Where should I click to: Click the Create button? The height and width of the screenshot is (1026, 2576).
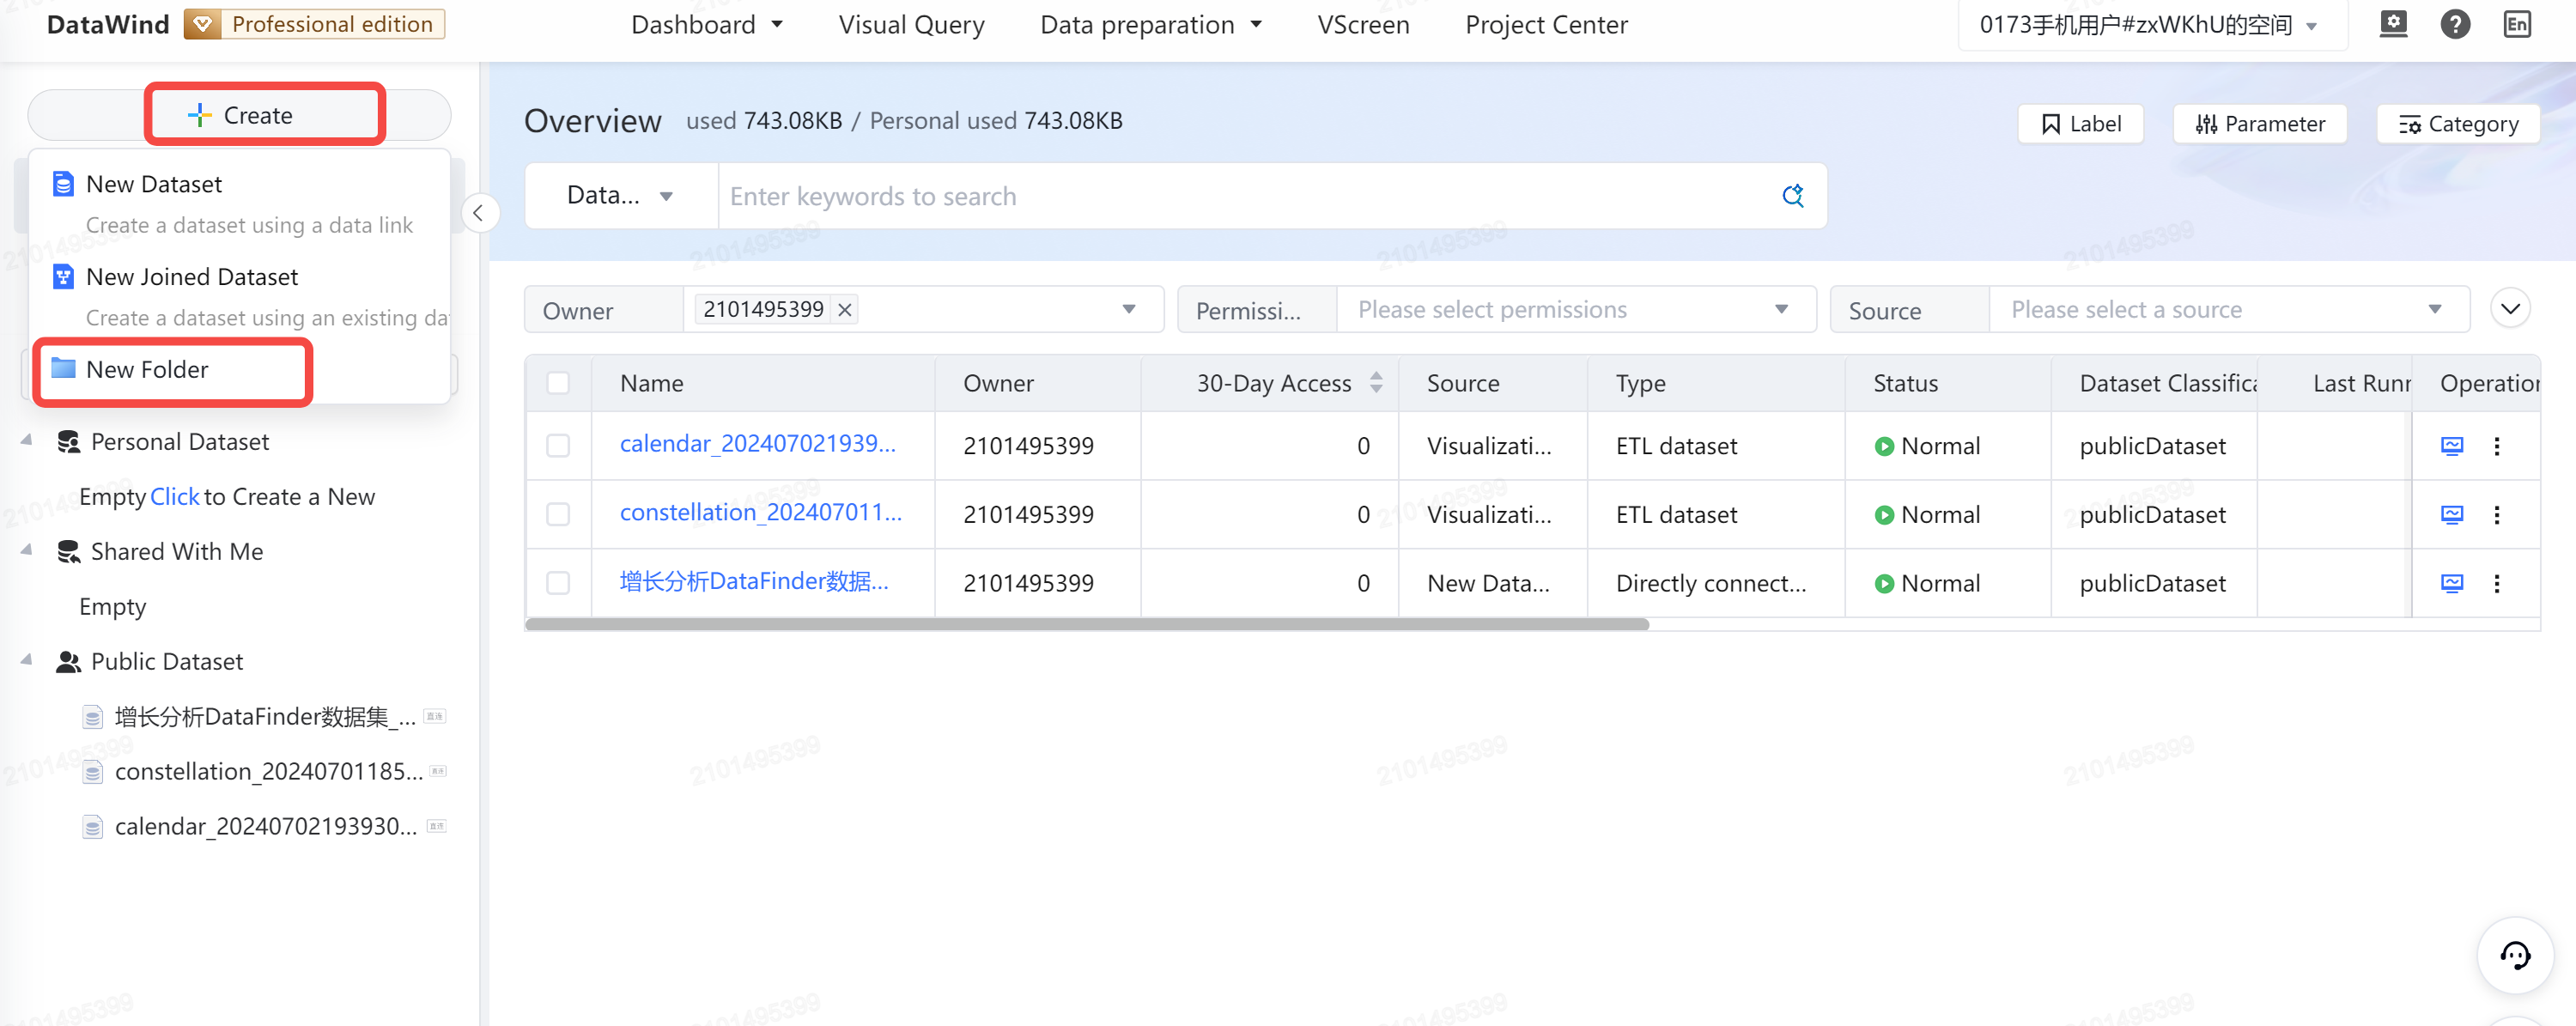240,115
